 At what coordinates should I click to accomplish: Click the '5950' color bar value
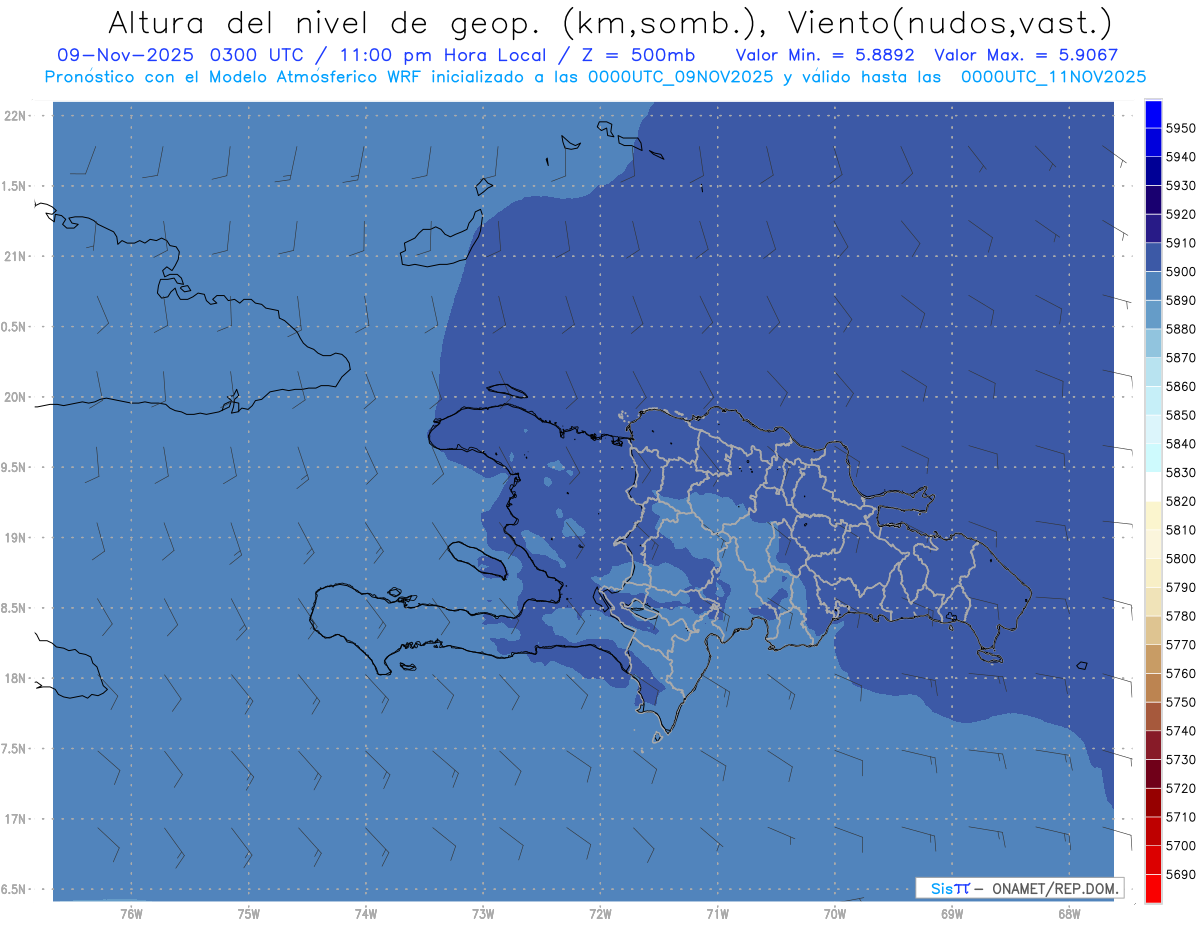1181,129
